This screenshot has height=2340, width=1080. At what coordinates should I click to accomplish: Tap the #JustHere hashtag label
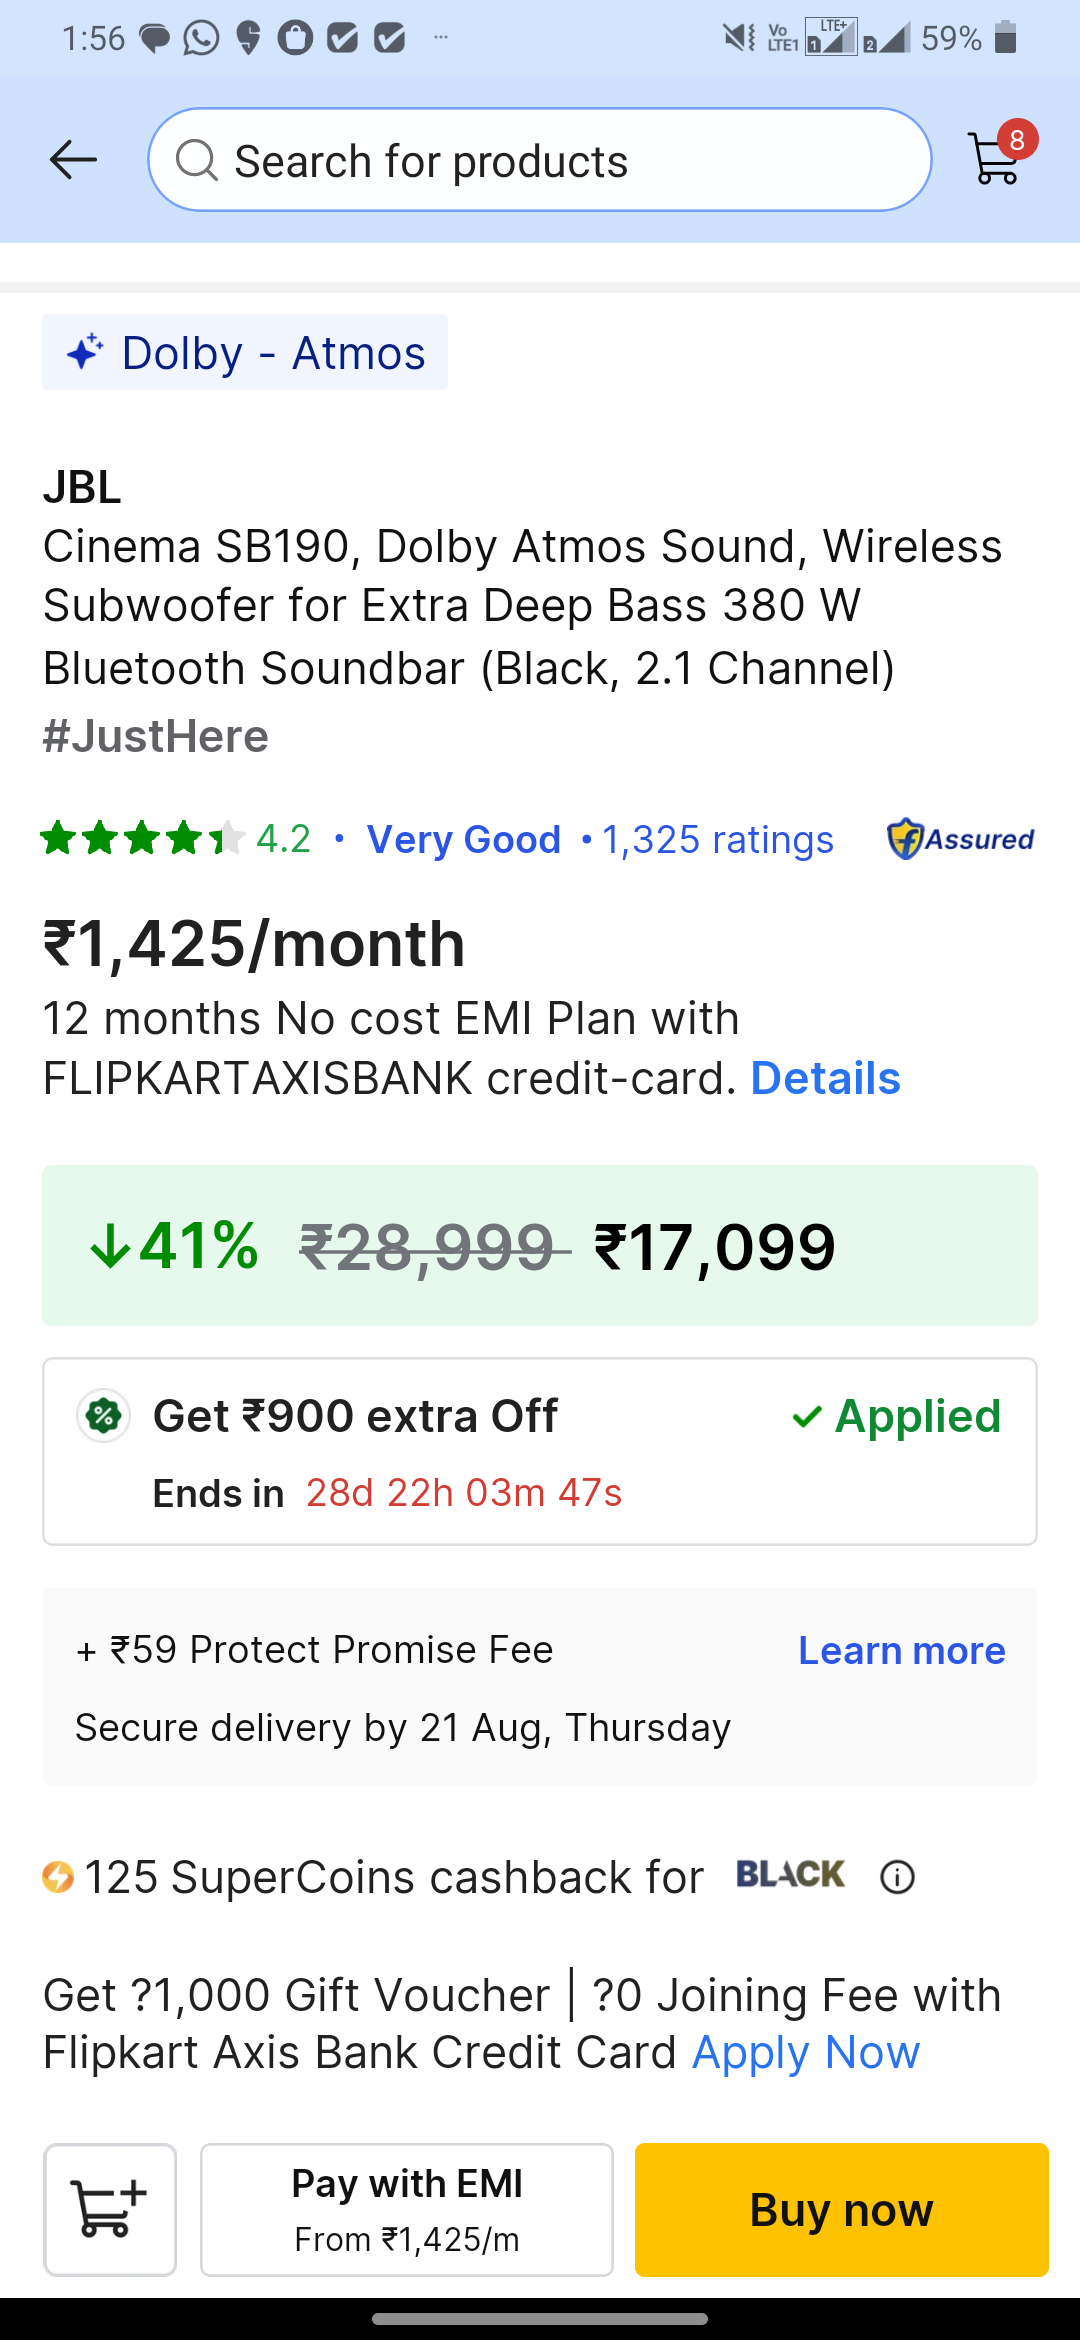point(156,736)
